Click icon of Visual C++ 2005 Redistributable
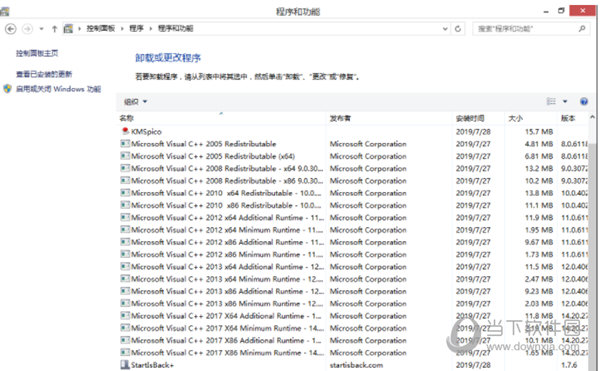The width and height of the screenshot is (600, 371). click(125, 144)
